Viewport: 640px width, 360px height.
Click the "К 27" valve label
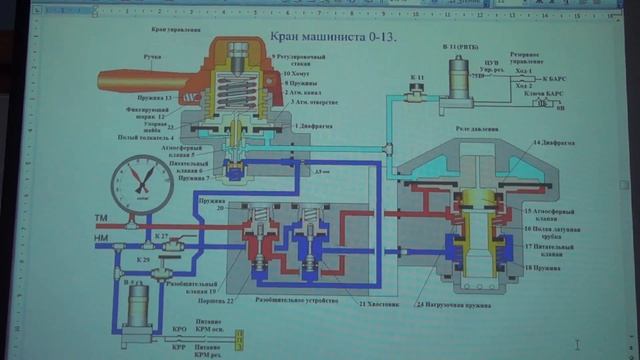pos(161,236)
